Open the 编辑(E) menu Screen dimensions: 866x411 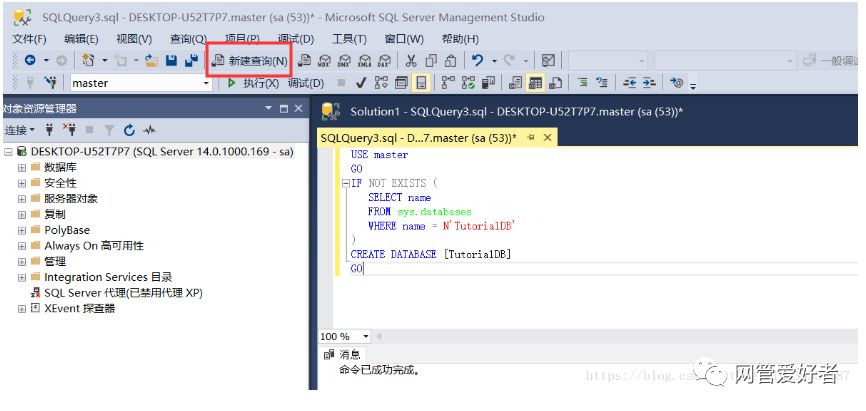pyautogui.click(x=81, y=39)
